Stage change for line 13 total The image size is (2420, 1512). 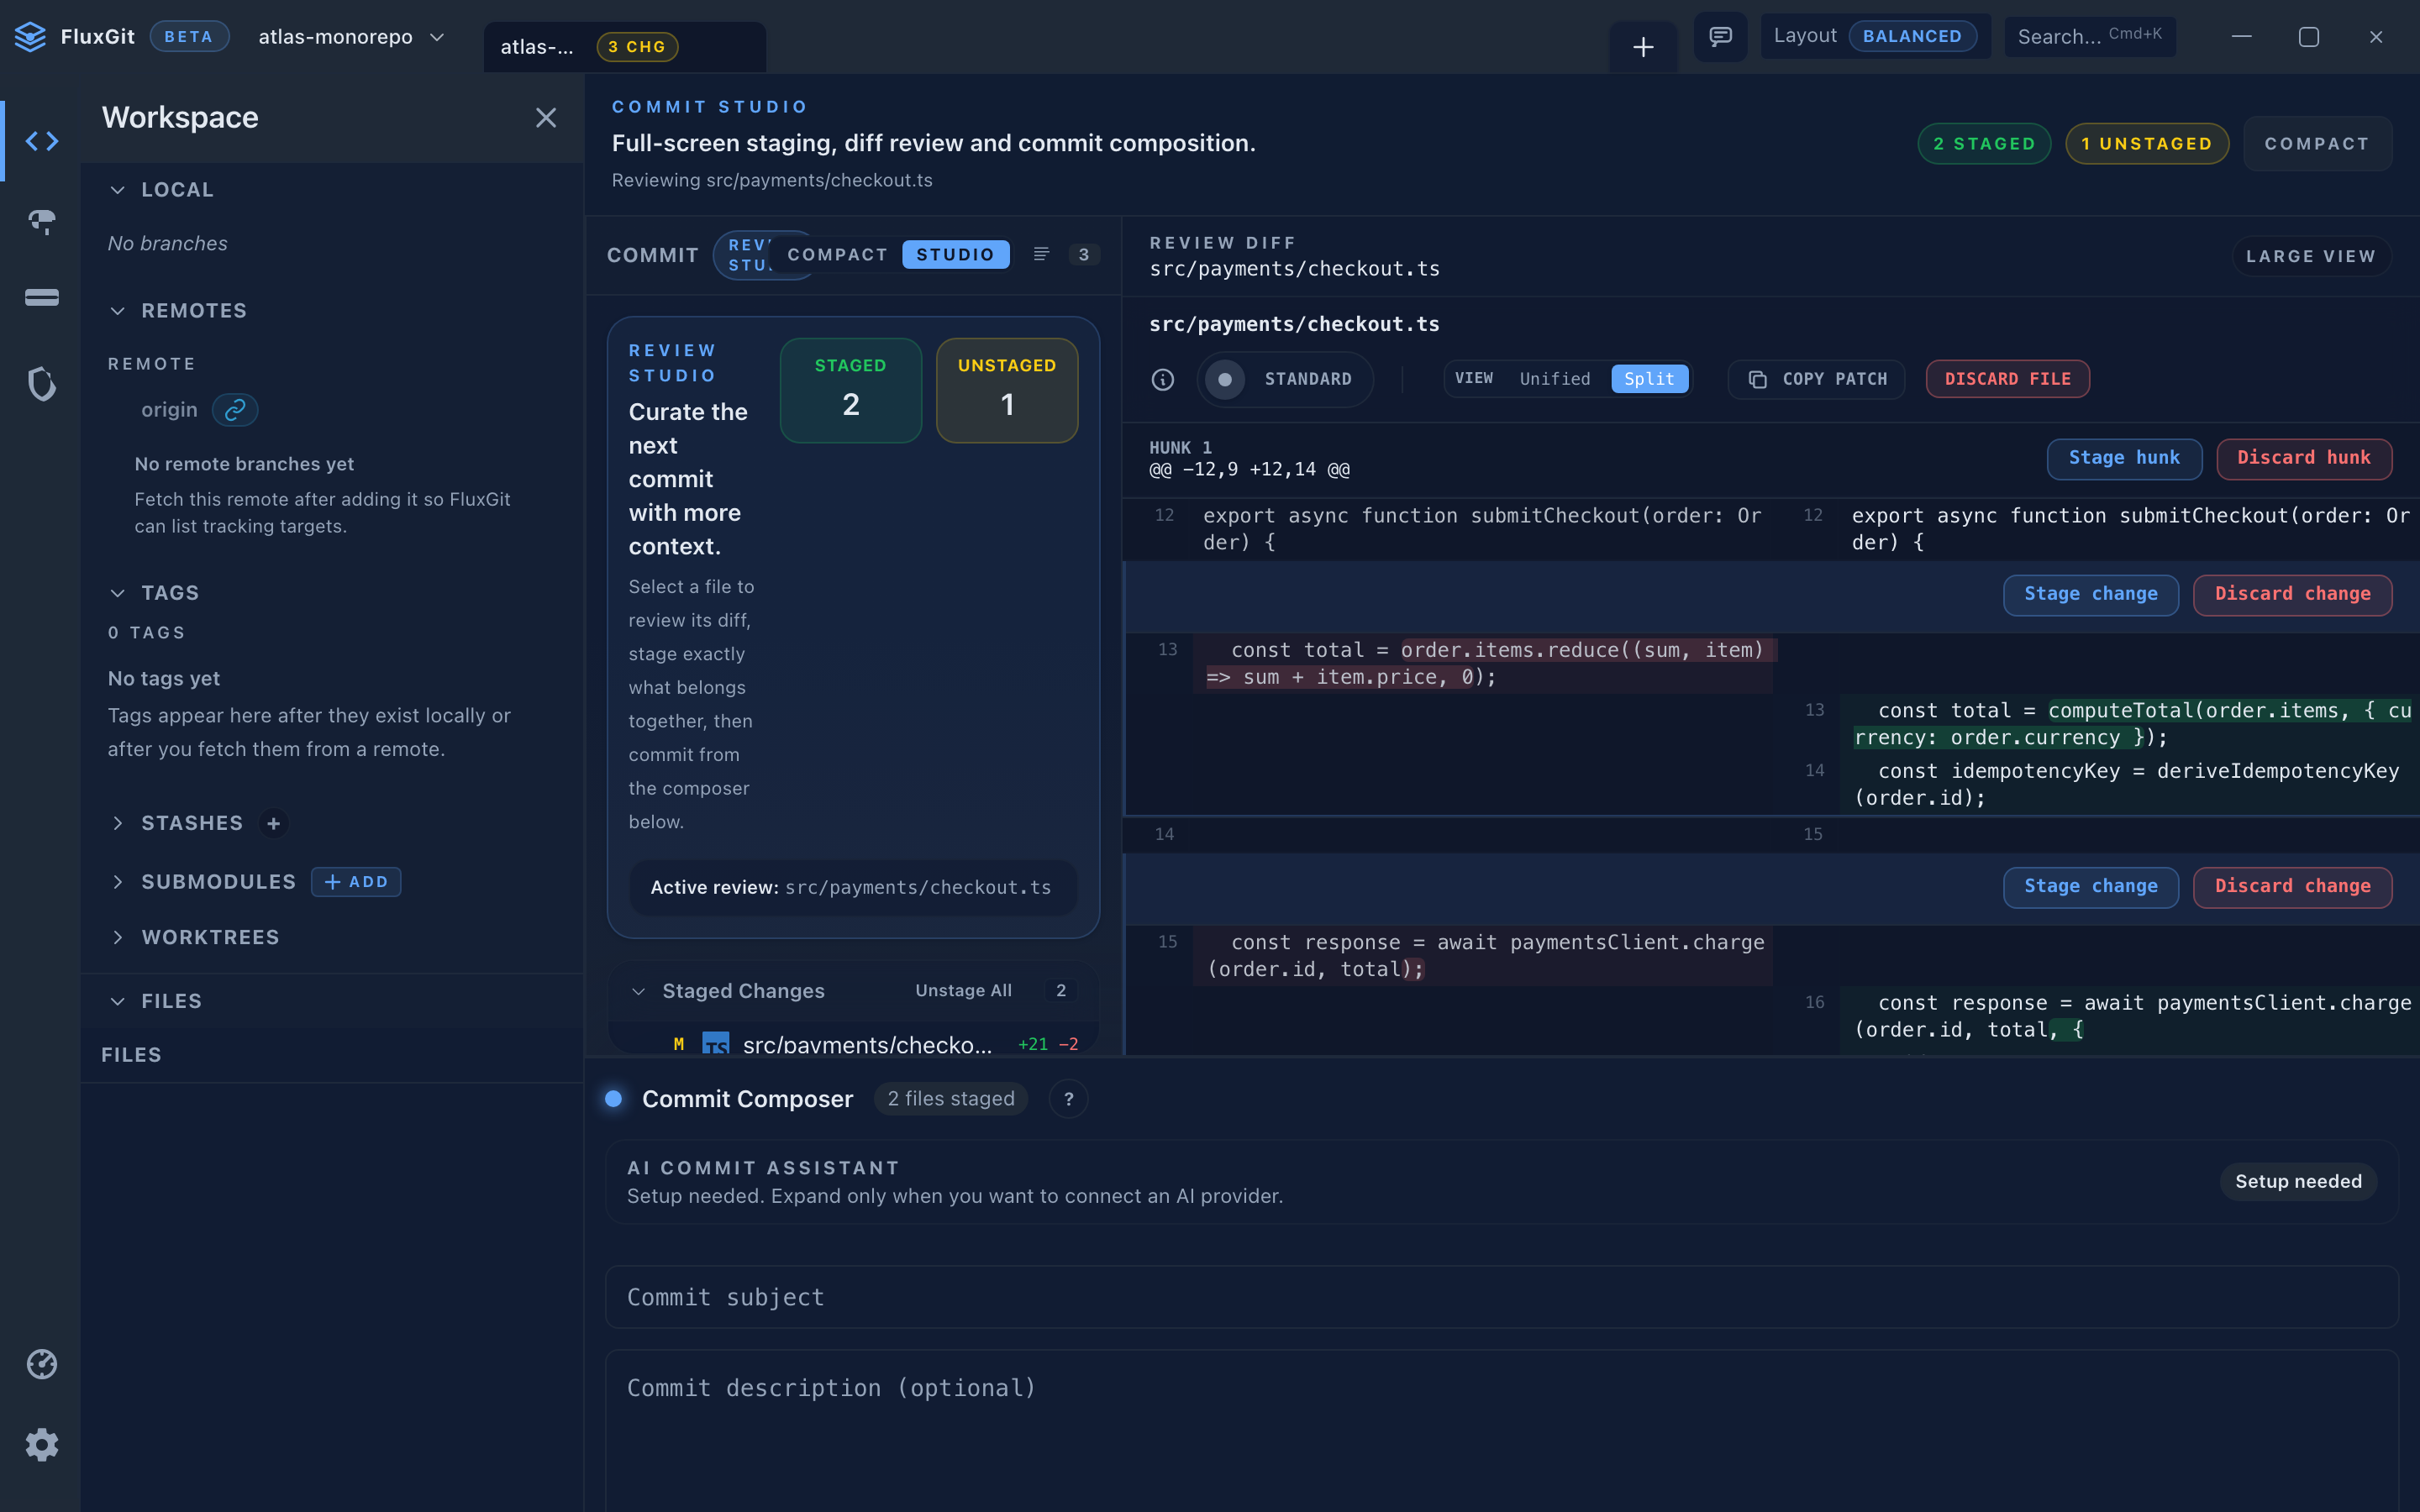pyautogui.click(x=2091, y=595)
